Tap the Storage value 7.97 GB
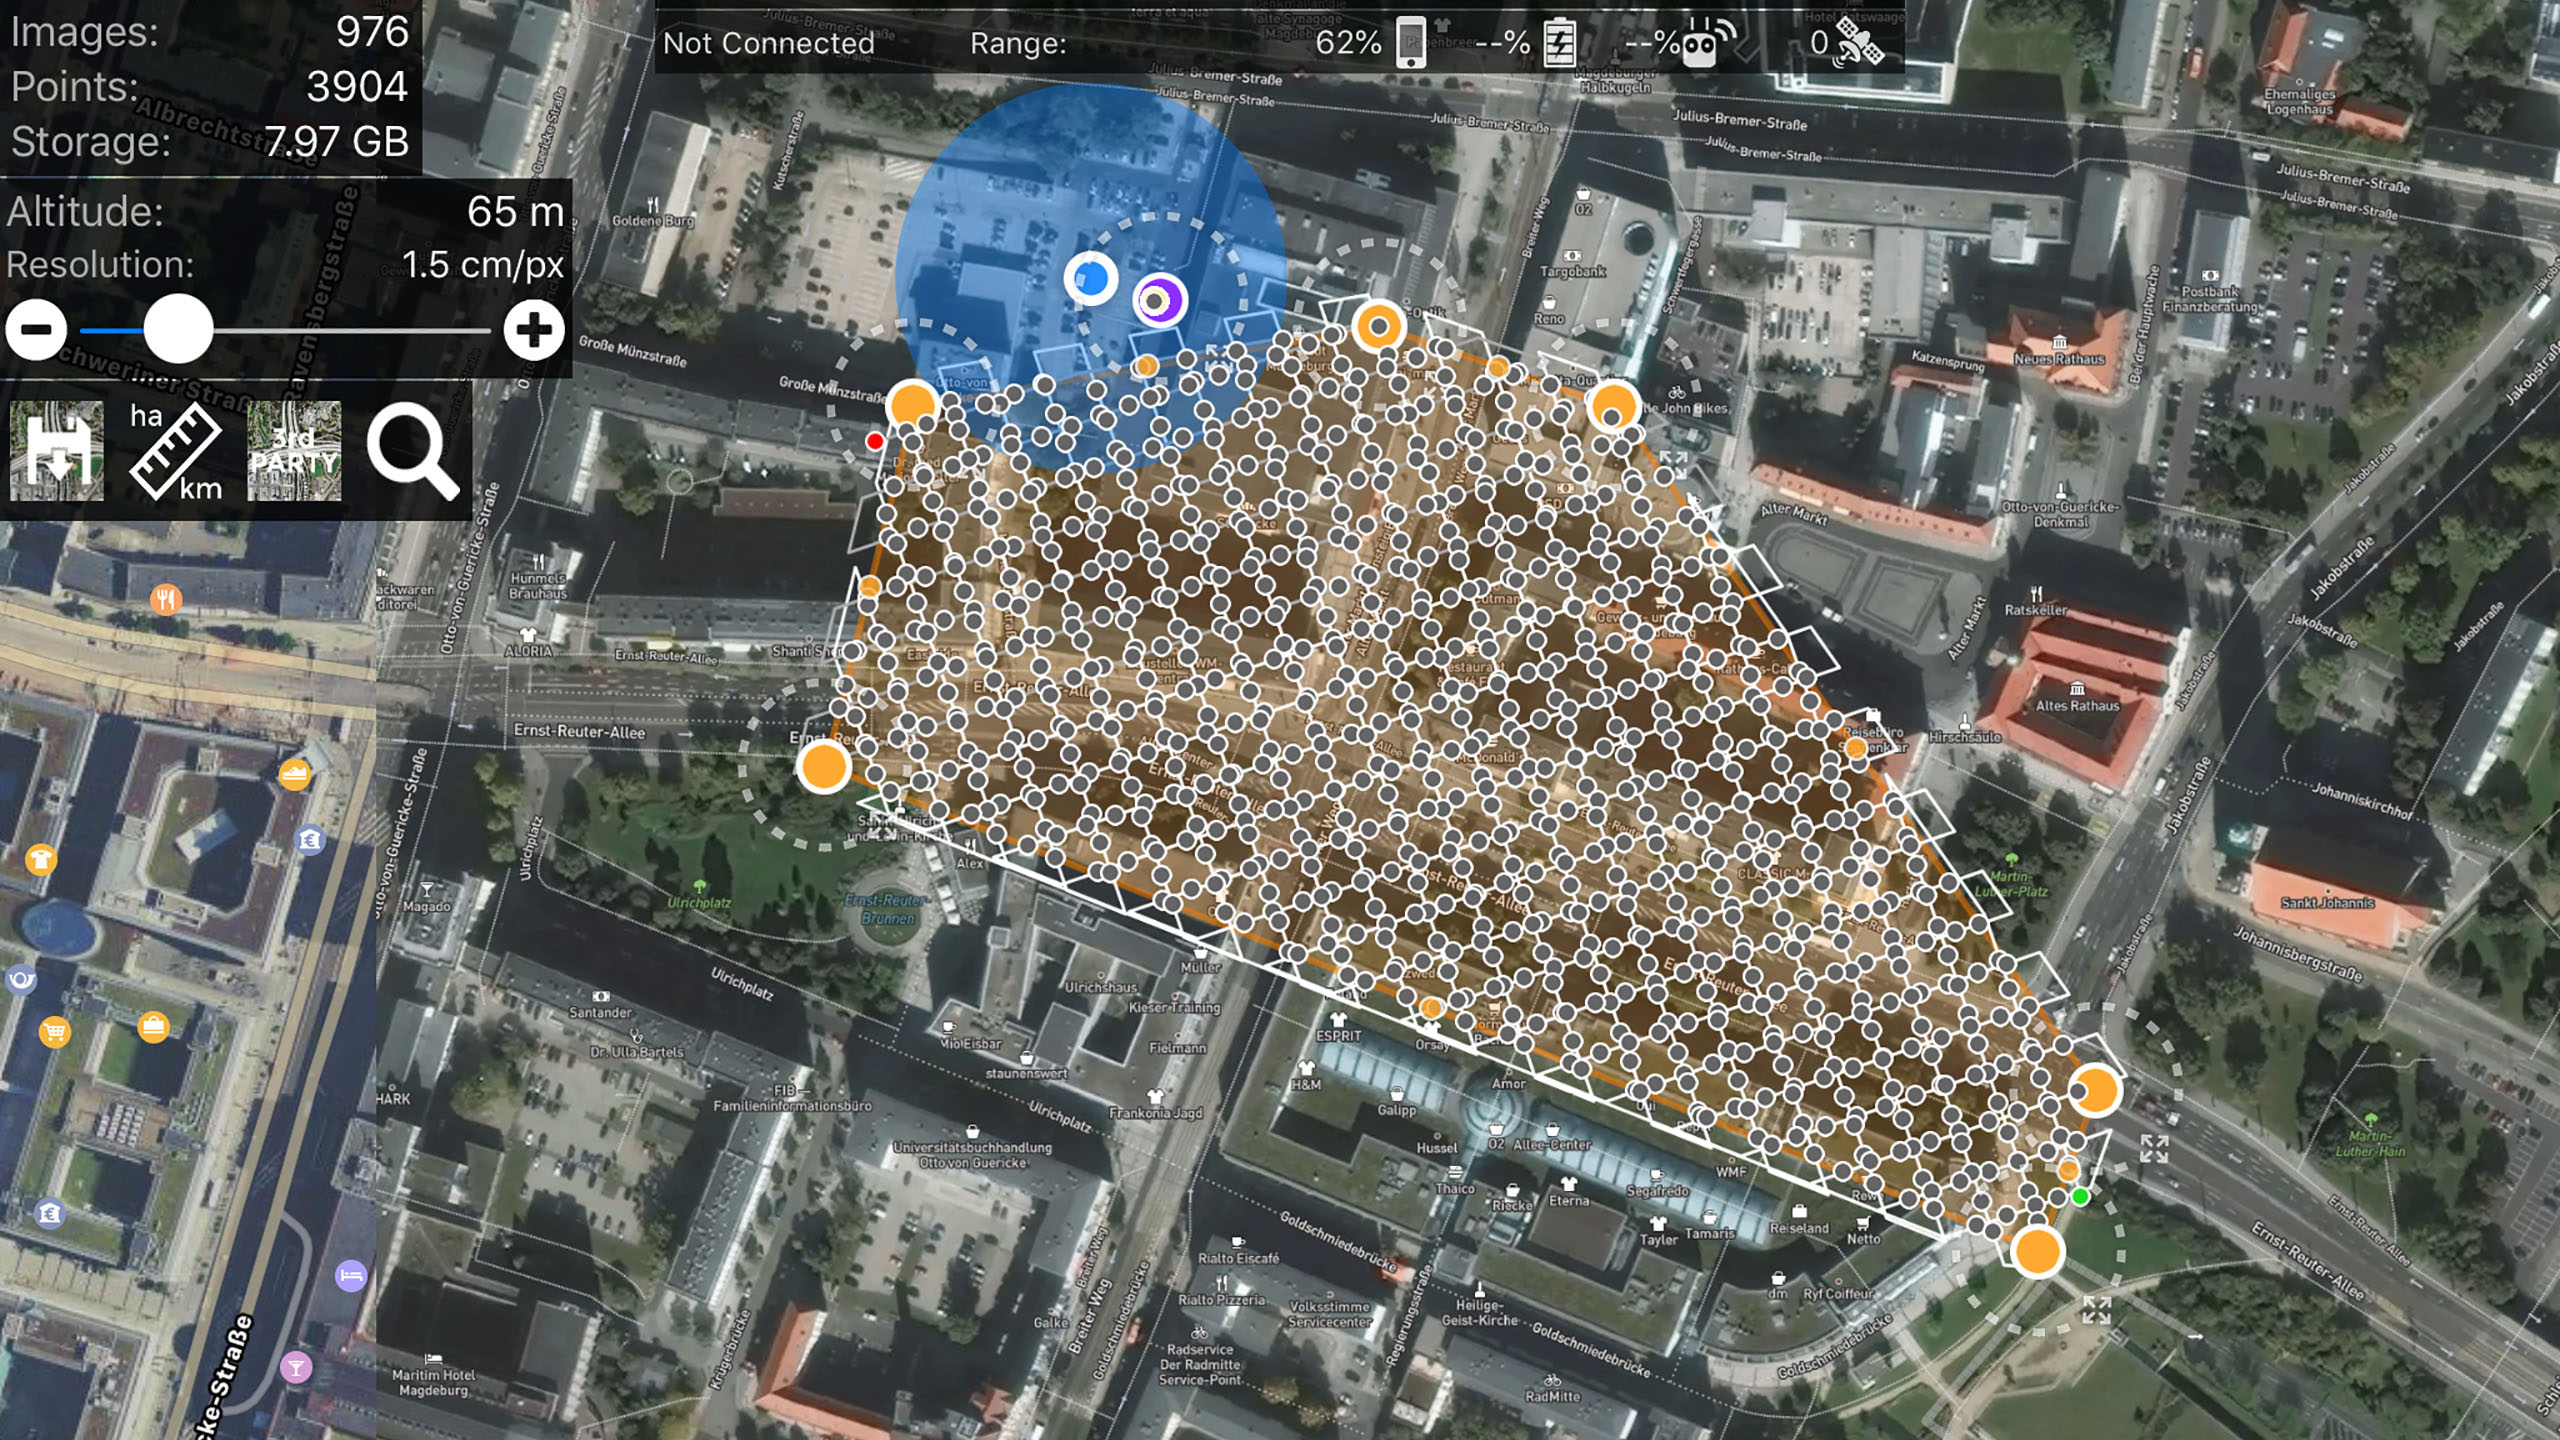 (x=337, y=142)
